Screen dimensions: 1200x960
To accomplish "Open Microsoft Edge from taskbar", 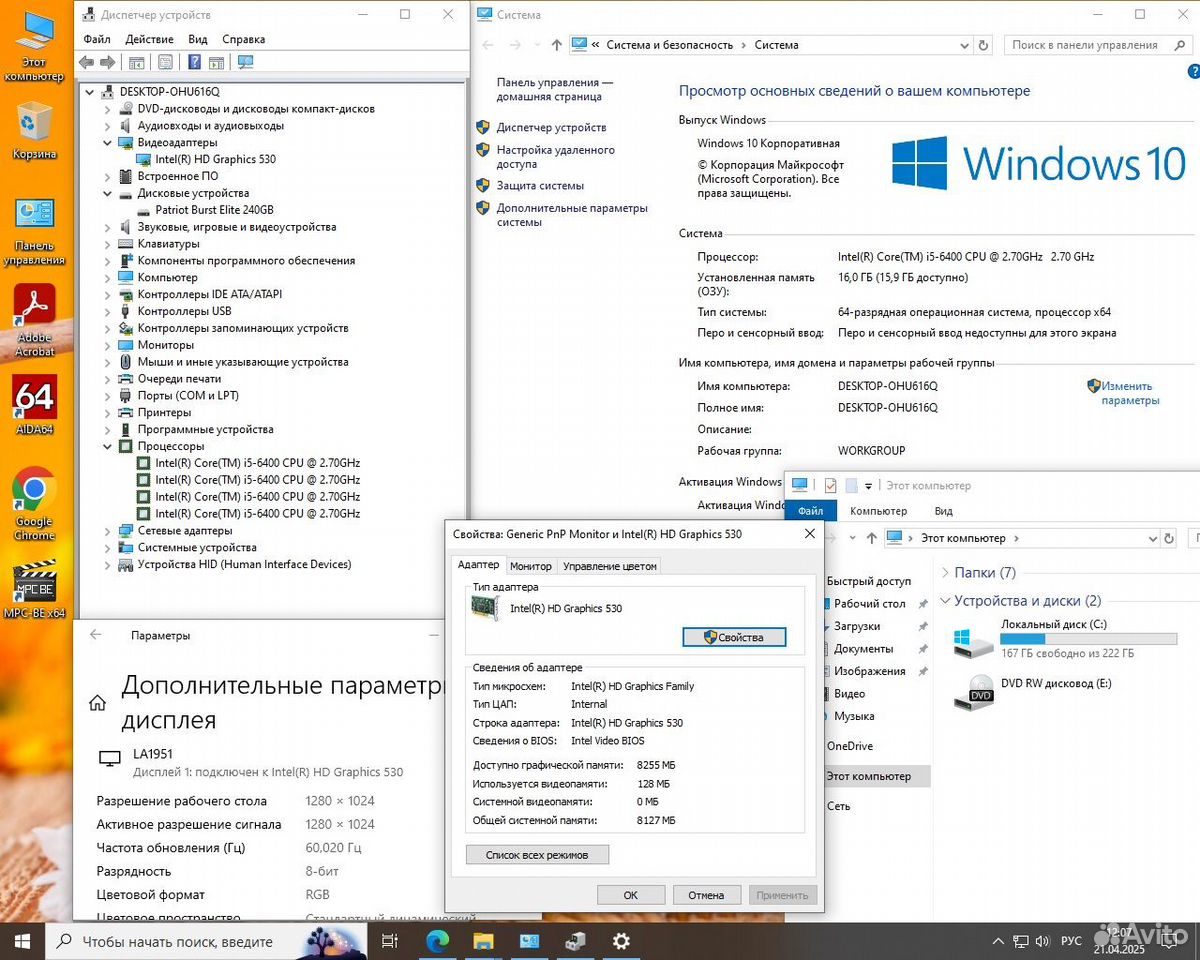I will (x=437, y=941).
